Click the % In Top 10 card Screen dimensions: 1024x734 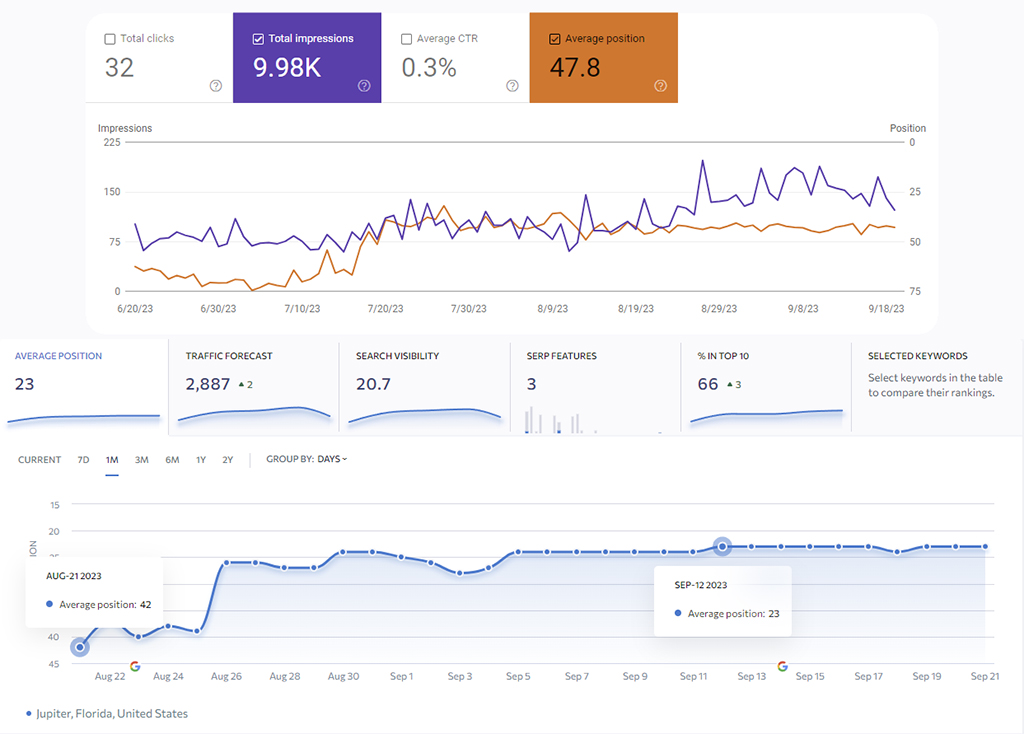tap(765, 385)
